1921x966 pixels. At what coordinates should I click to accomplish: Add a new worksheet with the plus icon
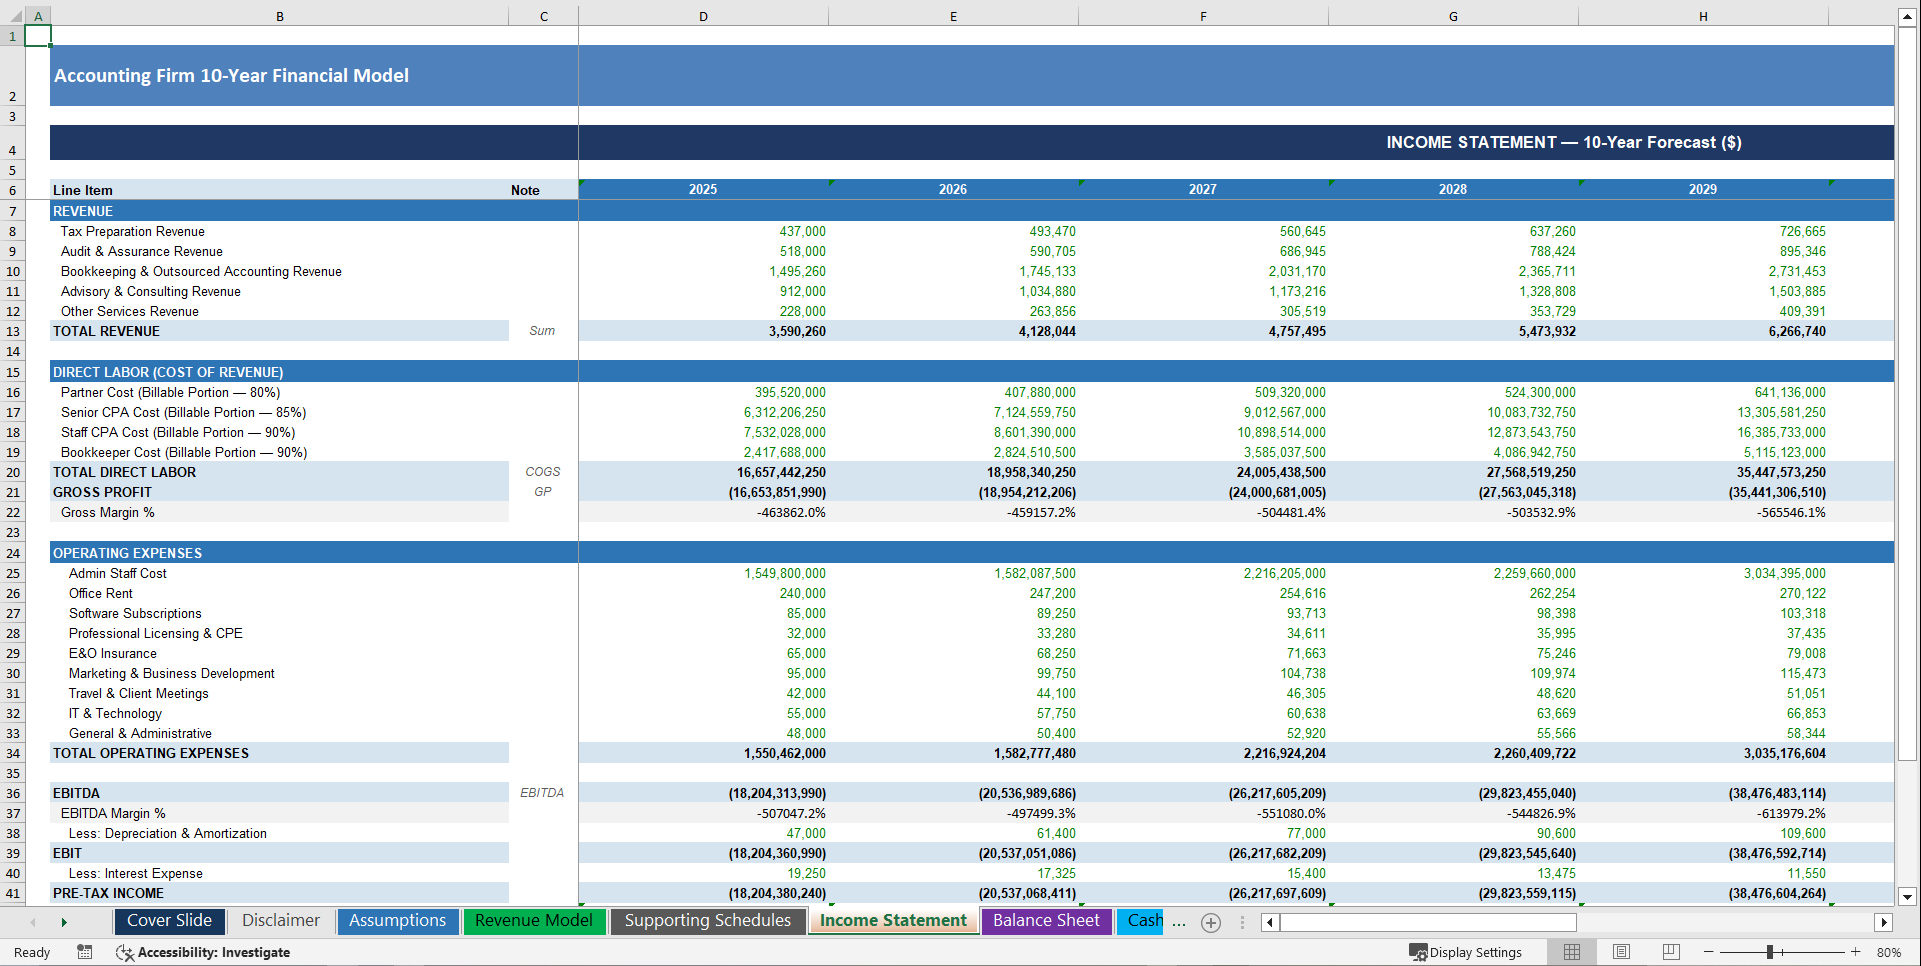click(1210, 921)
